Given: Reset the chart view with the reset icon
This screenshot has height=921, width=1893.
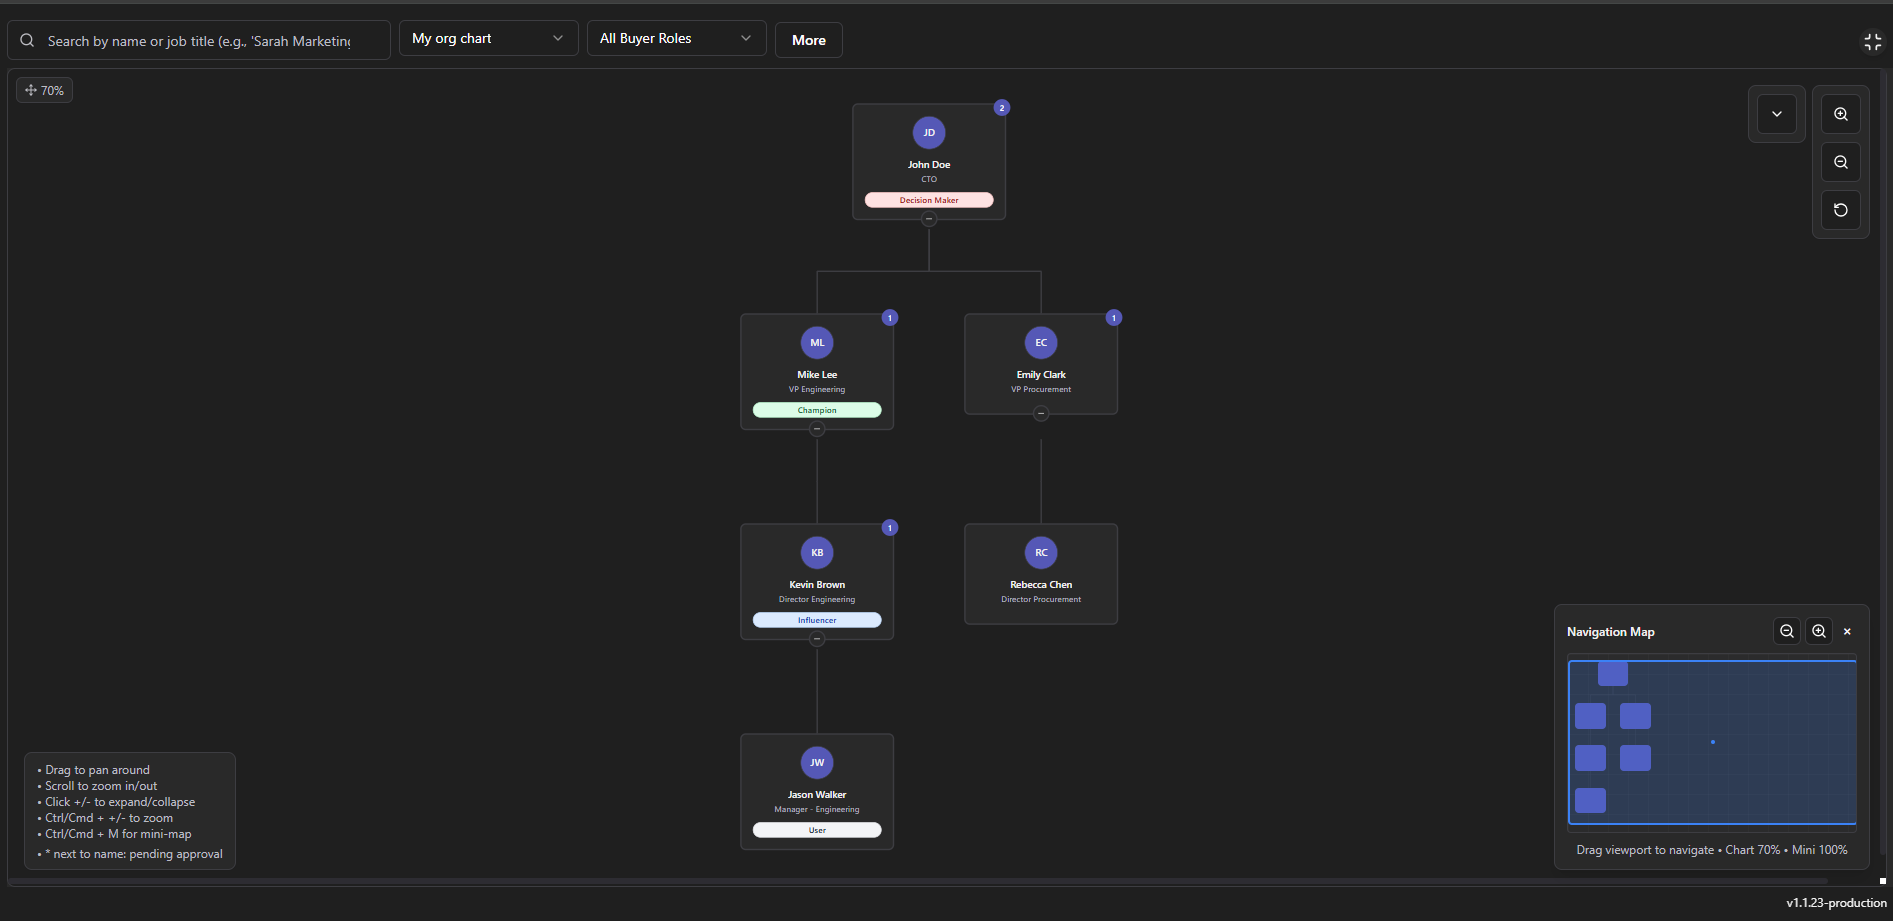Looking at the screenshot, I should (x=1840, y=210).
